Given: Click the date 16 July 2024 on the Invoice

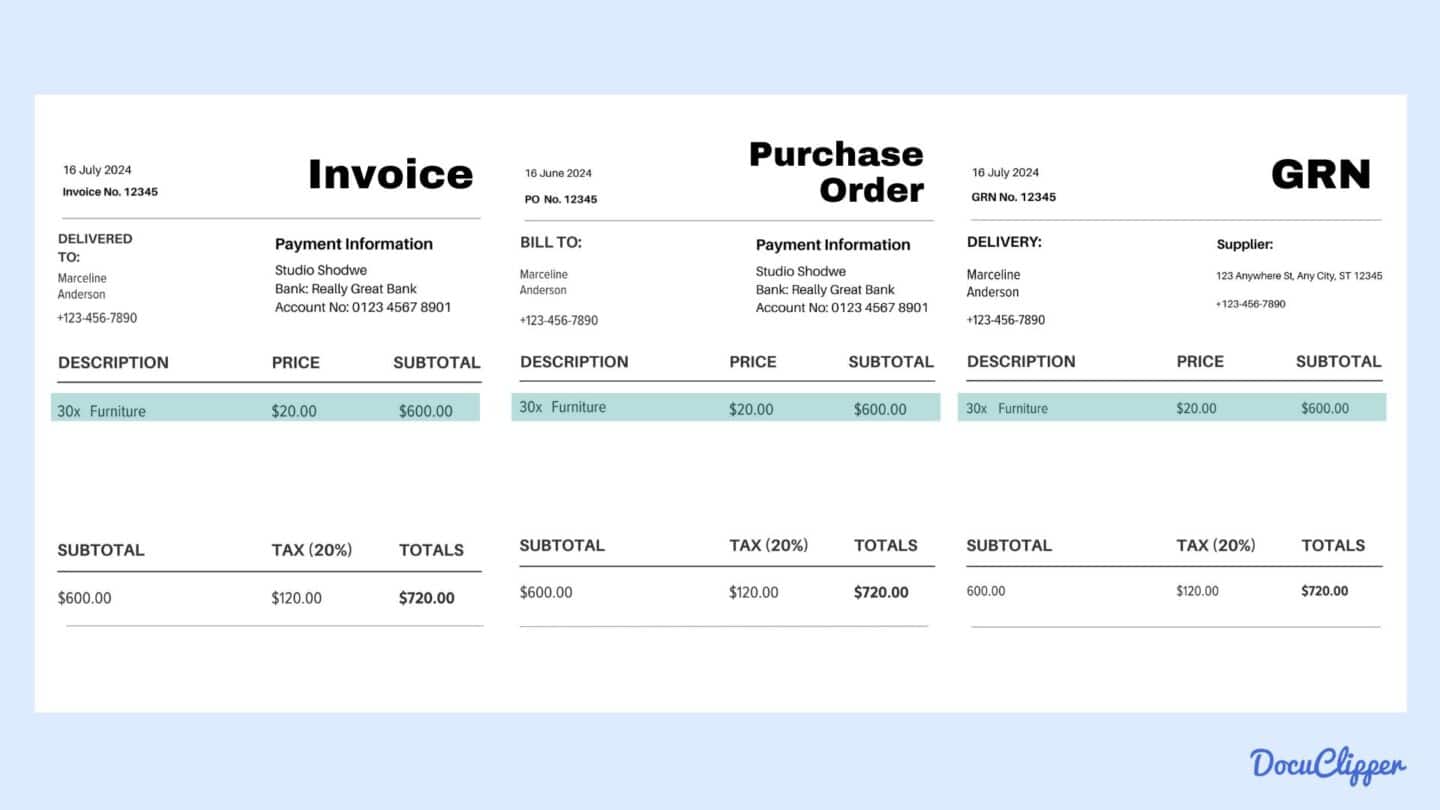Looking at the screenshot, I should pos(94,170).
